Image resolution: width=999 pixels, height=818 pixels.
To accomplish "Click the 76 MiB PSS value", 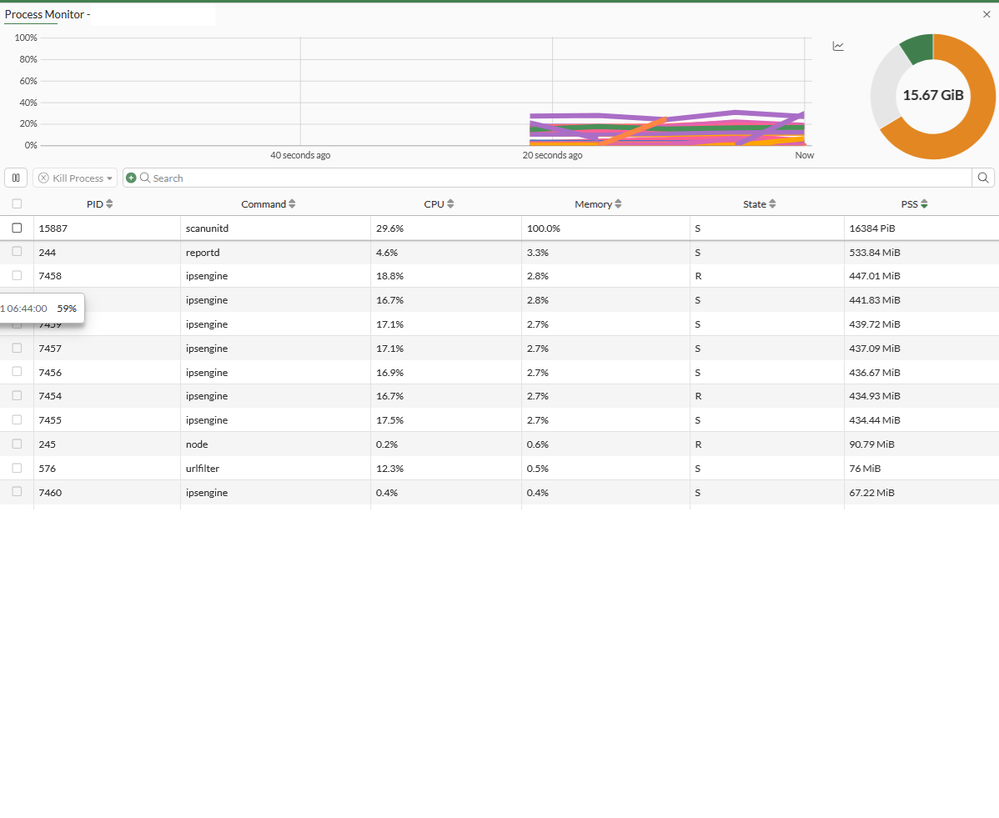I will 865,468.
